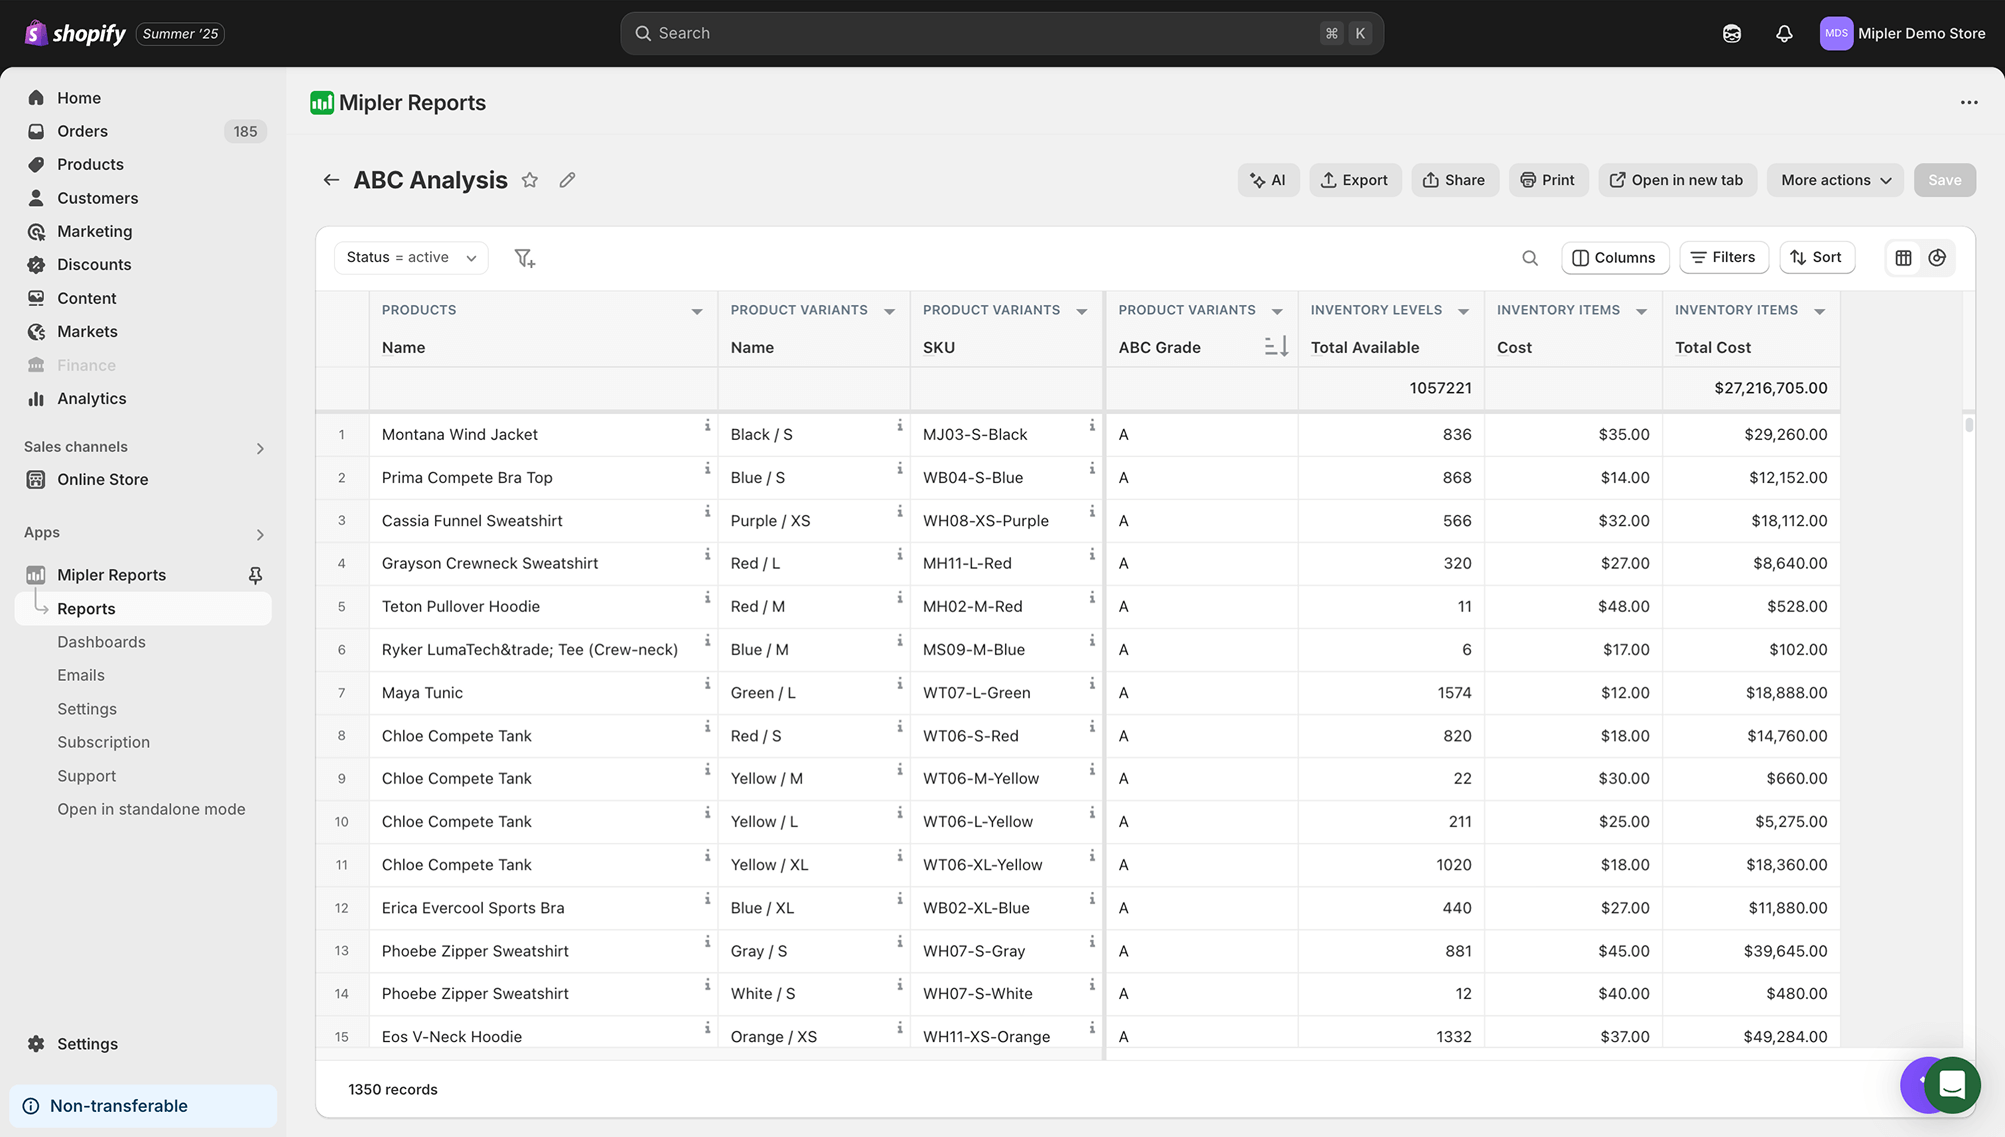
Task: Open the Products Name column header menu
Action: point(696,311)
